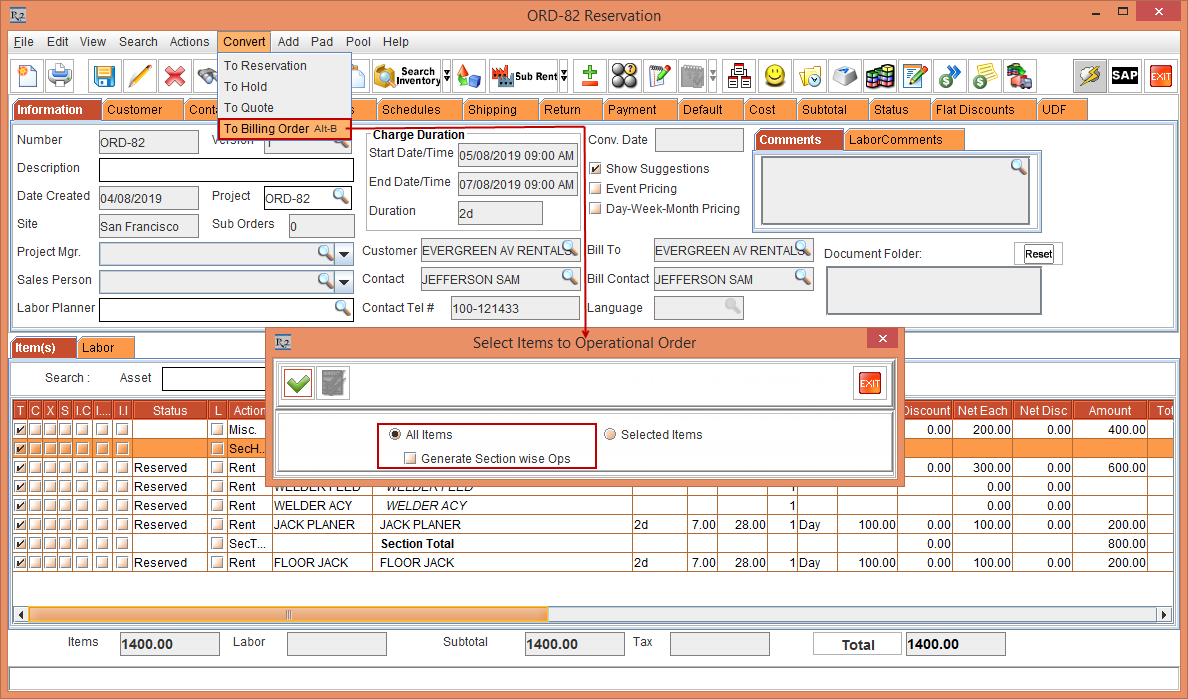Viewport: 1188px width, 699px height.
Task: Click the Print icon in toolbar
Action: [61, 76]
